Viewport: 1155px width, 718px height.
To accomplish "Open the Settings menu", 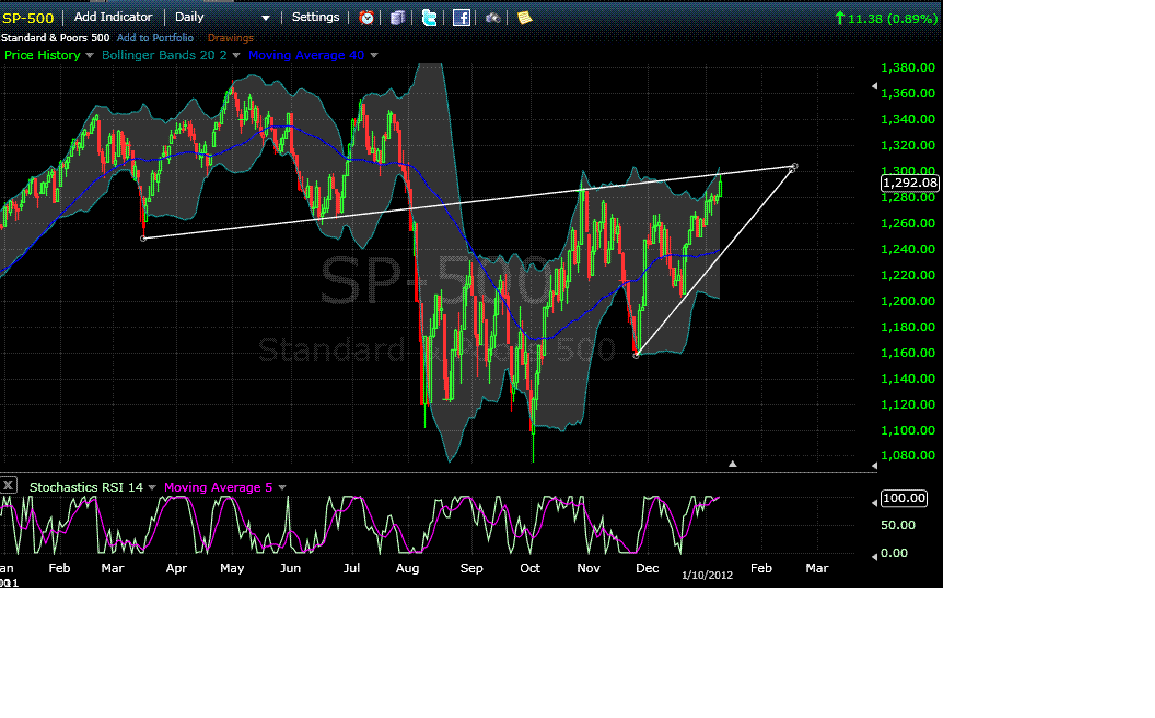I will click(x=315, y=17).
